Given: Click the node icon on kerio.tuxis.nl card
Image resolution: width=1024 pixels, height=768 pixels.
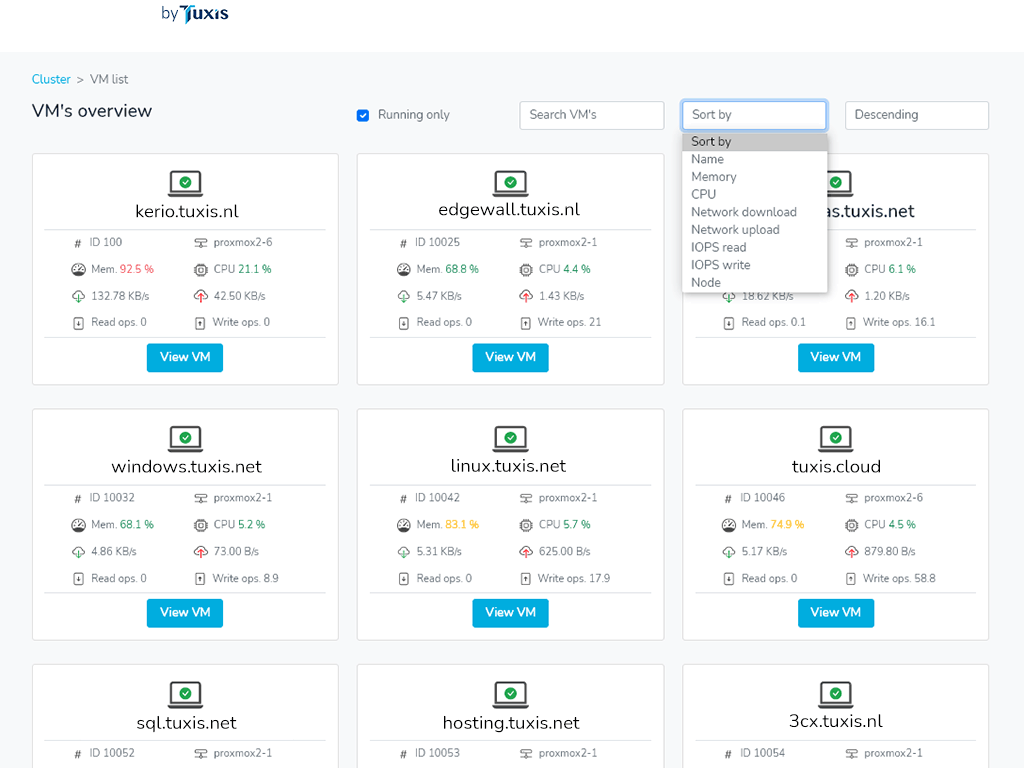Looking at the screenshot, I should tap(200, 243).
